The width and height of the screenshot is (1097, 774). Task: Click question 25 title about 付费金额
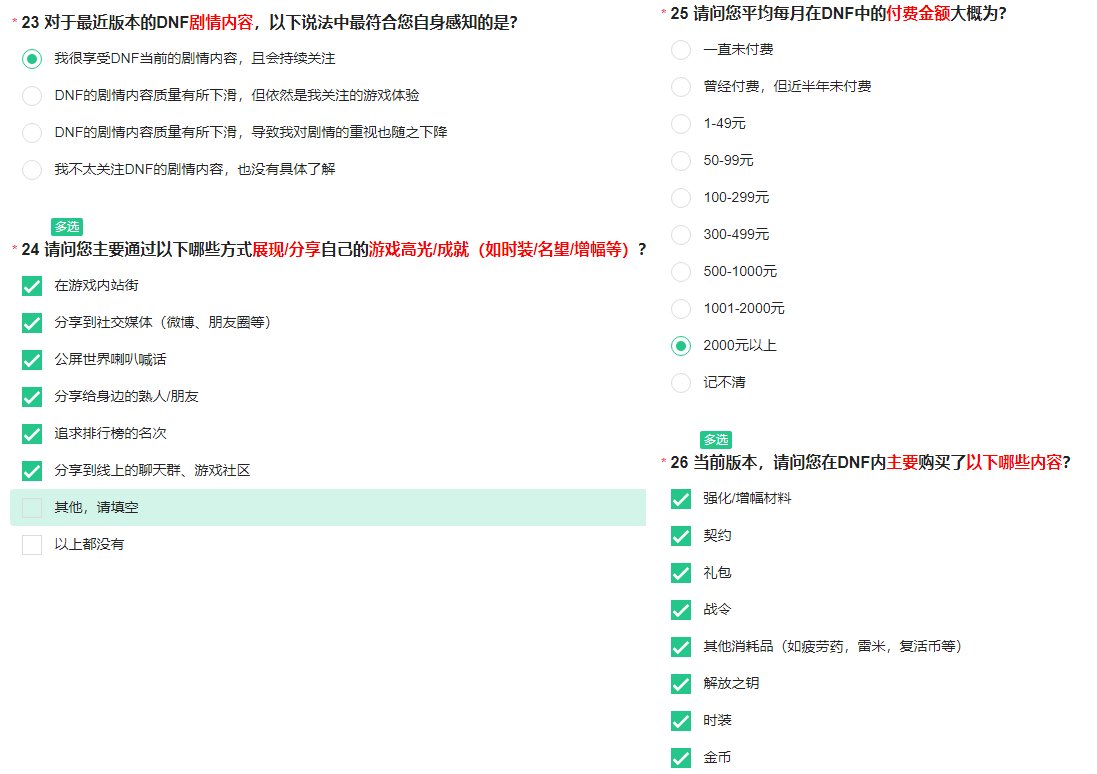tap(838, 13)
